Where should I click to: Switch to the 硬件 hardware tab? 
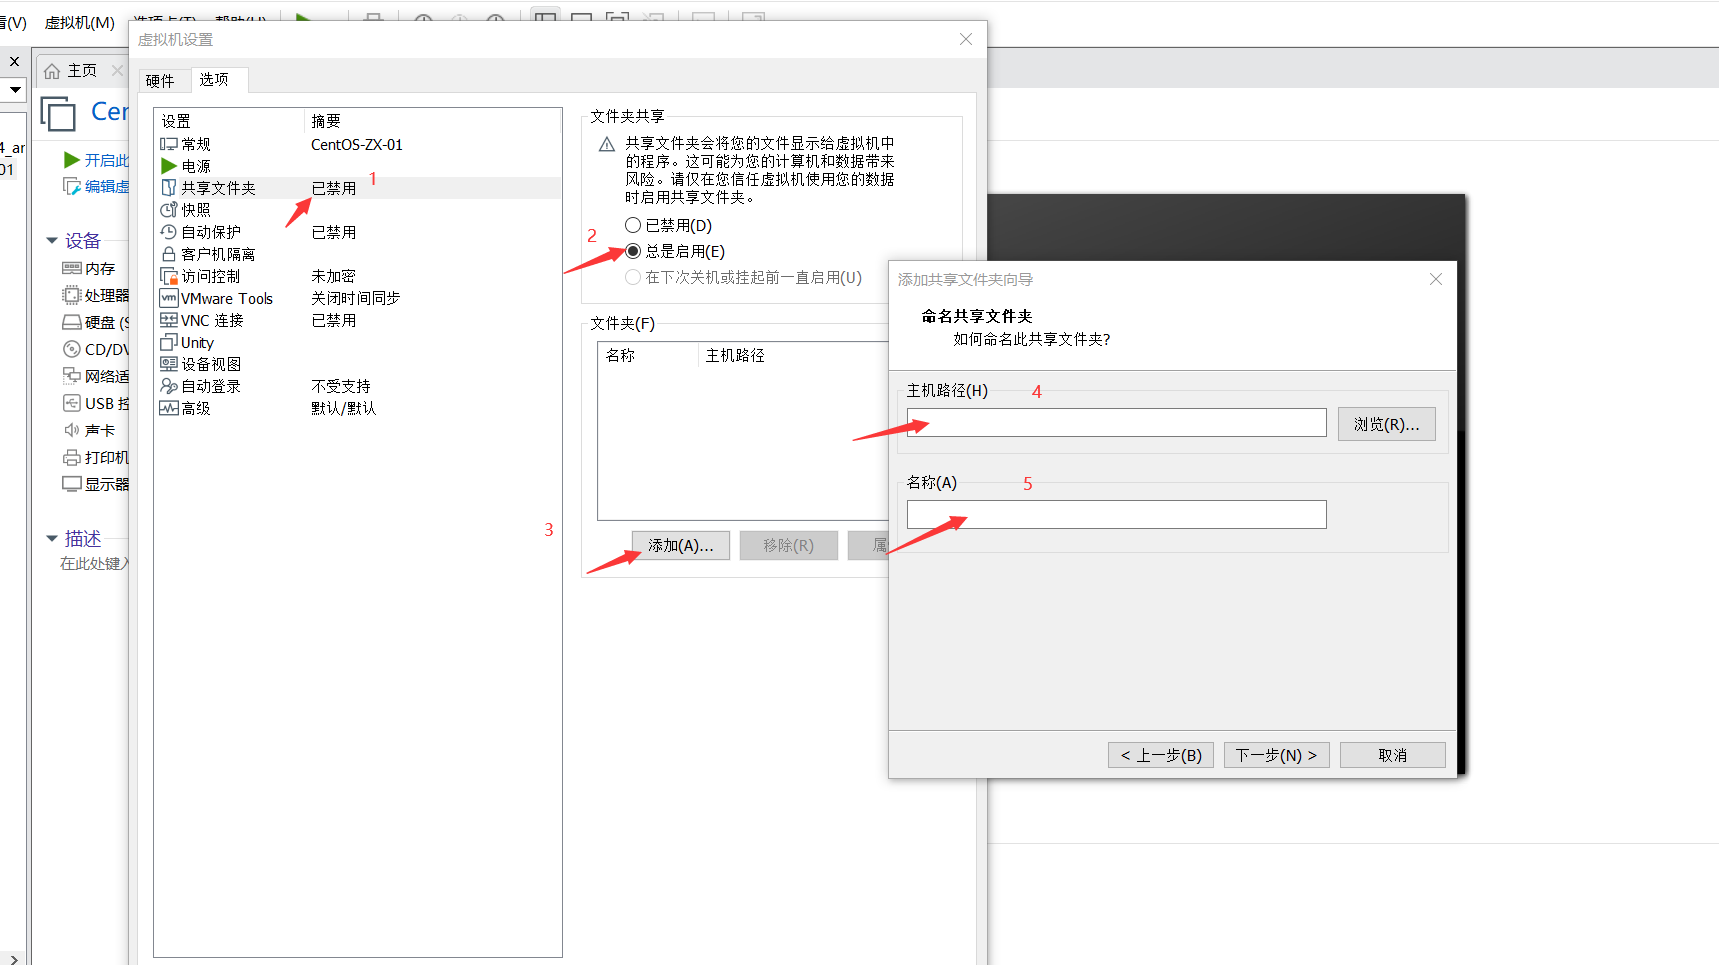(160, 81)
